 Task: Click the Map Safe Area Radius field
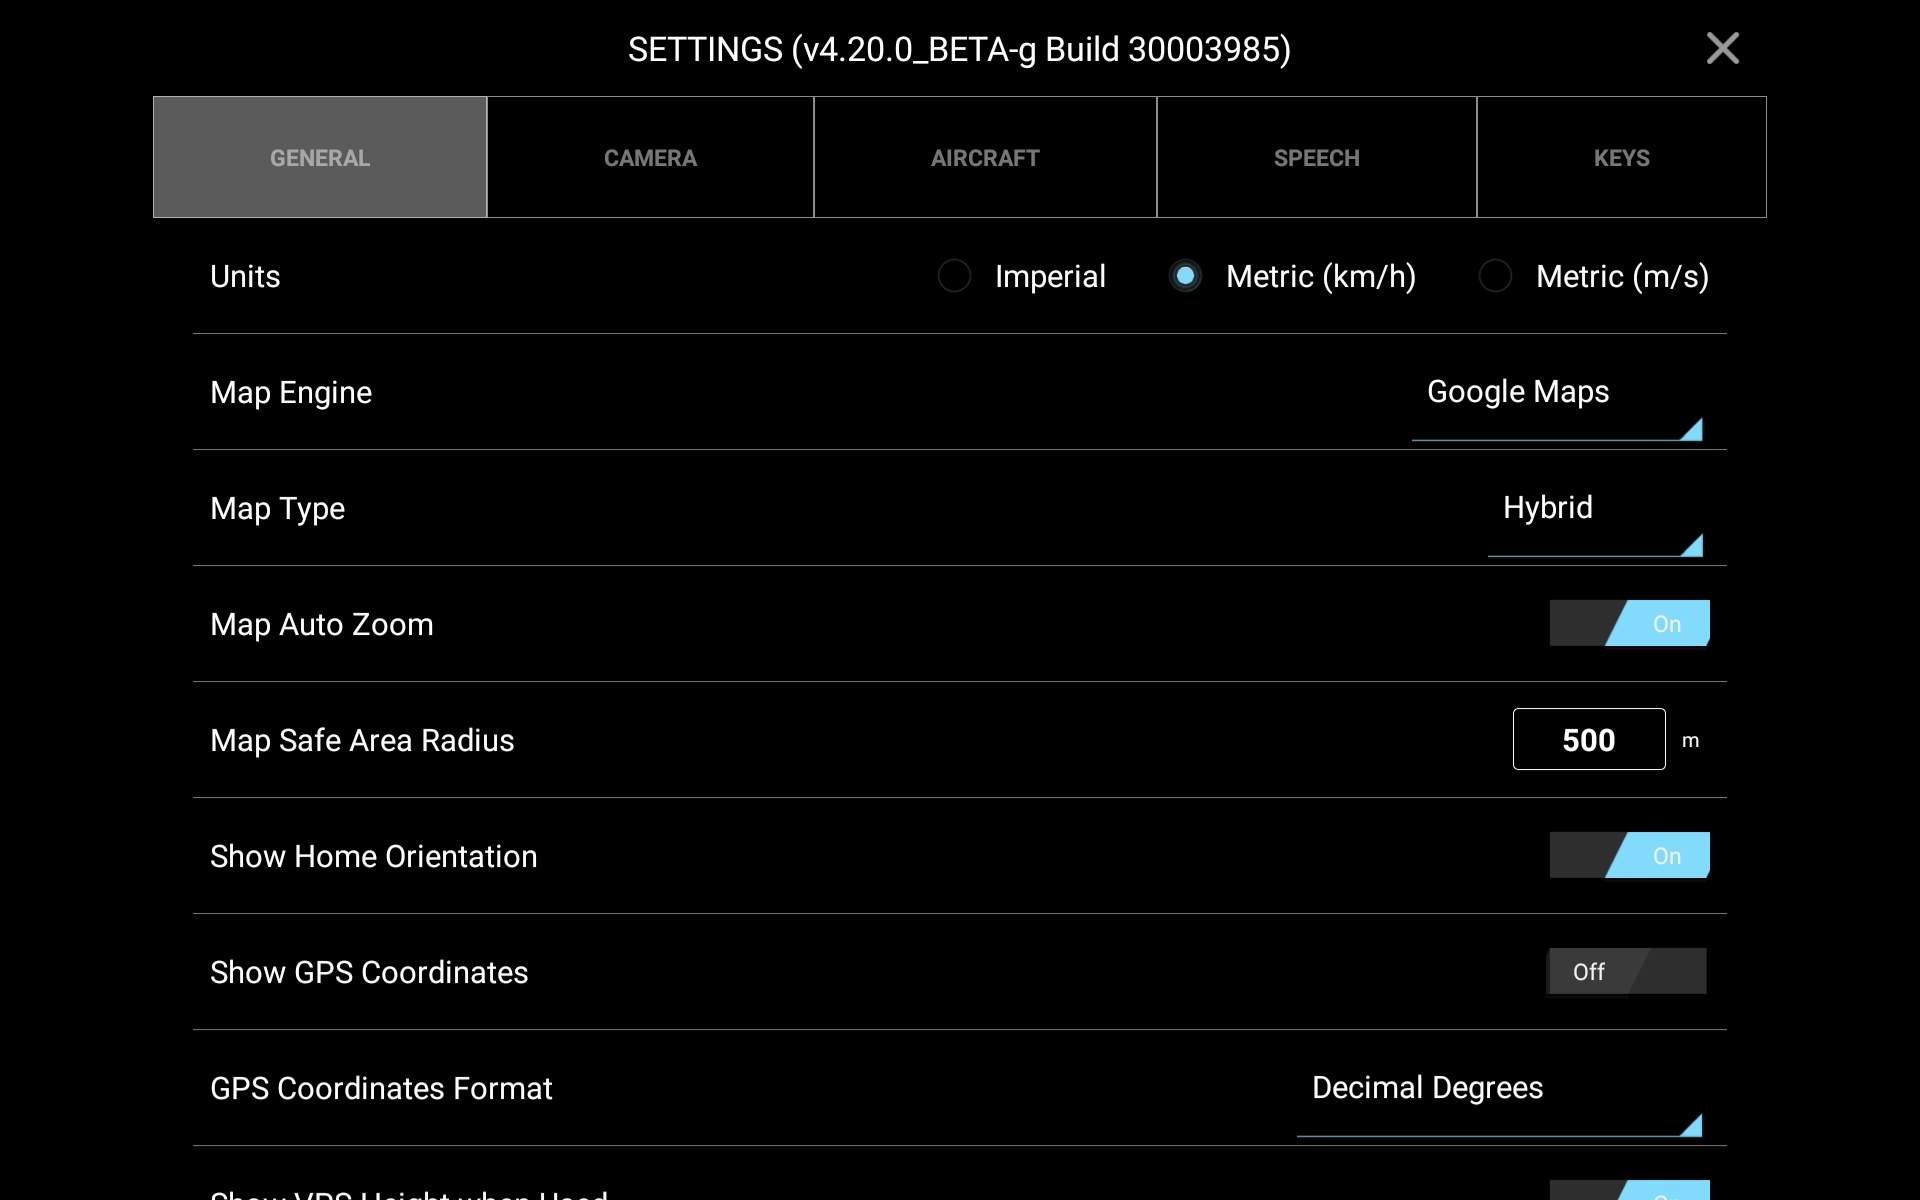1588,740
